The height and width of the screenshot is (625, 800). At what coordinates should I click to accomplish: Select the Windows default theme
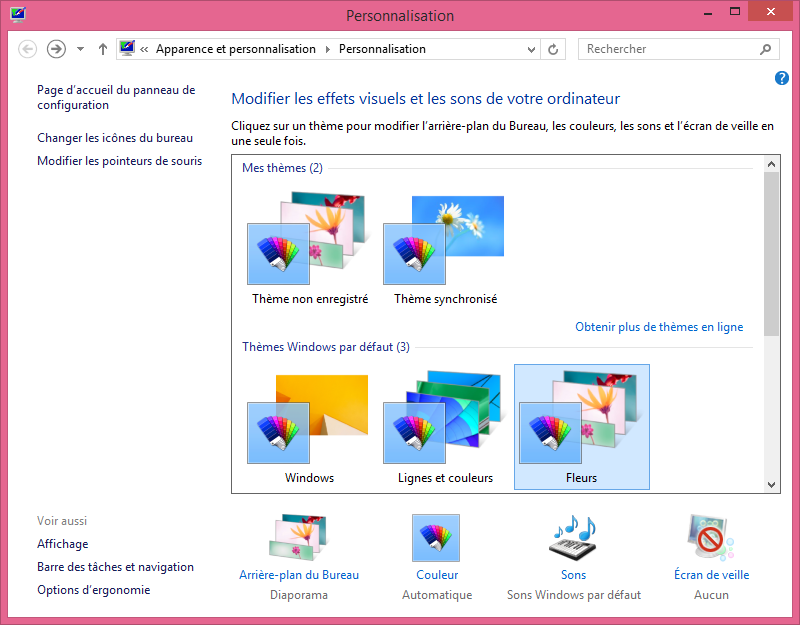(x=310, y=427)
